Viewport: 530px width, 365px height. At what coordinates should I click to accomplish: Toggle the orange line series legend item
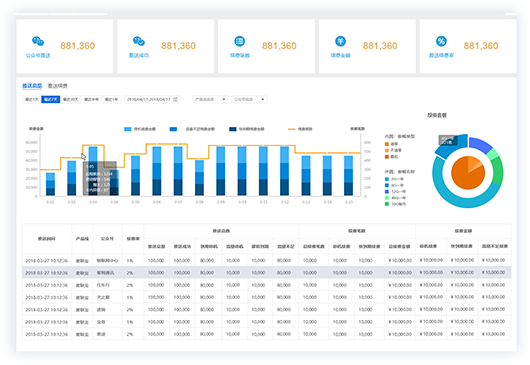[x=300, y=129]
